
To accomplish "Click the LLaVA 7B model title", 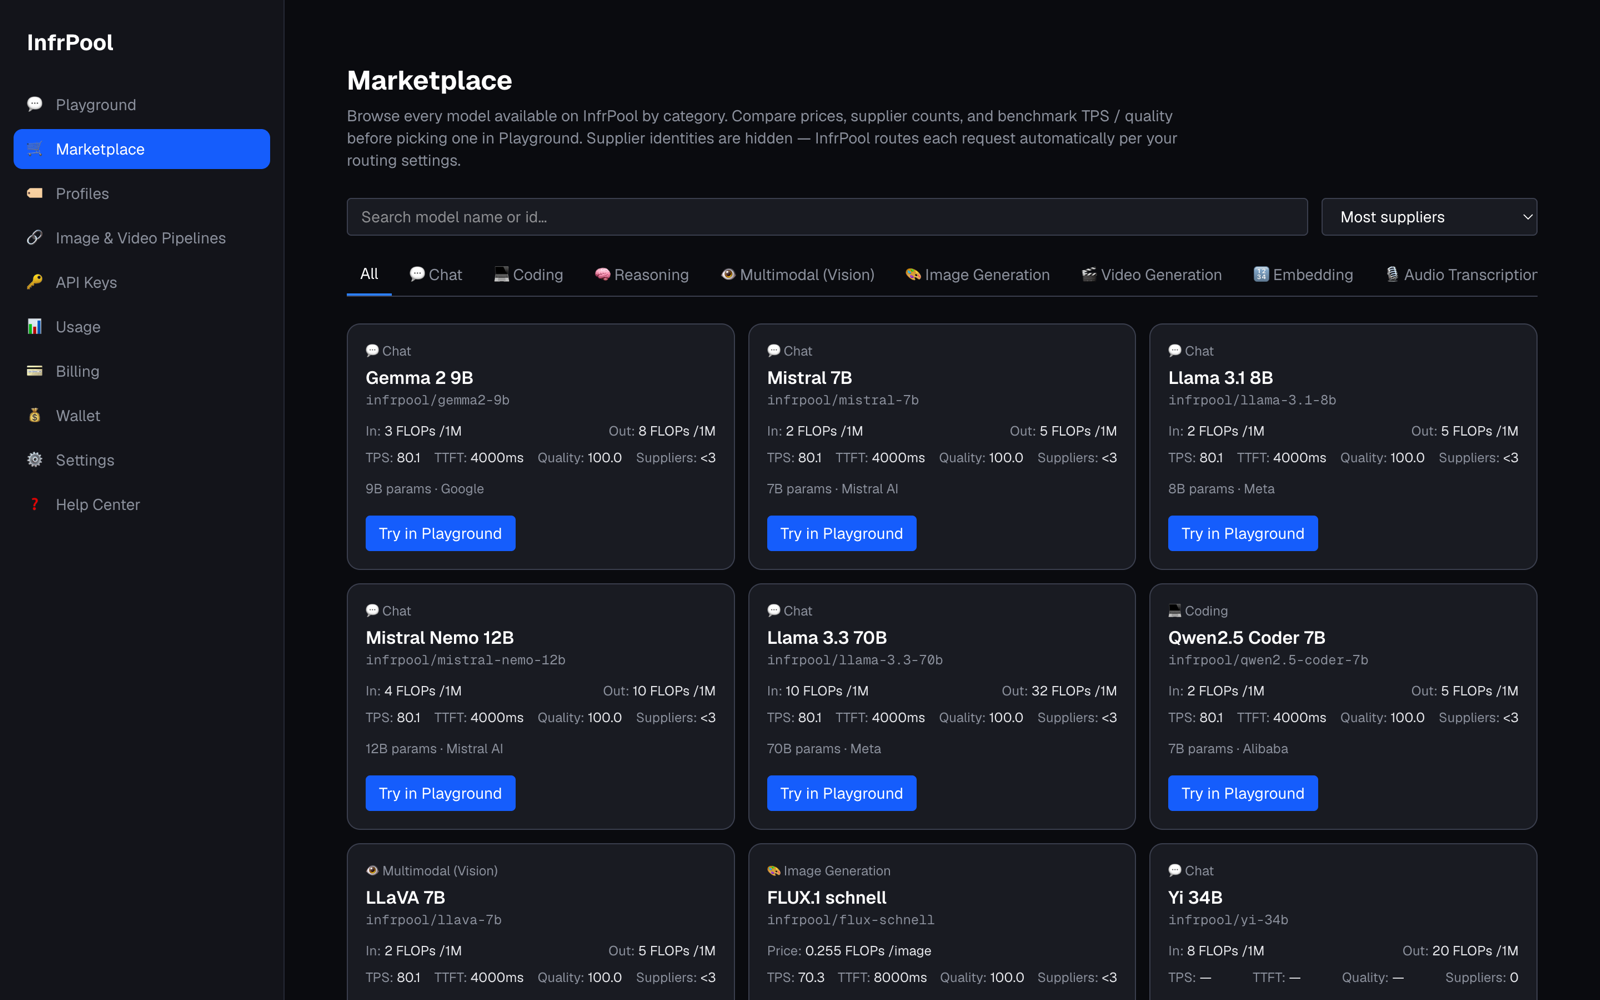I will 405,898.
